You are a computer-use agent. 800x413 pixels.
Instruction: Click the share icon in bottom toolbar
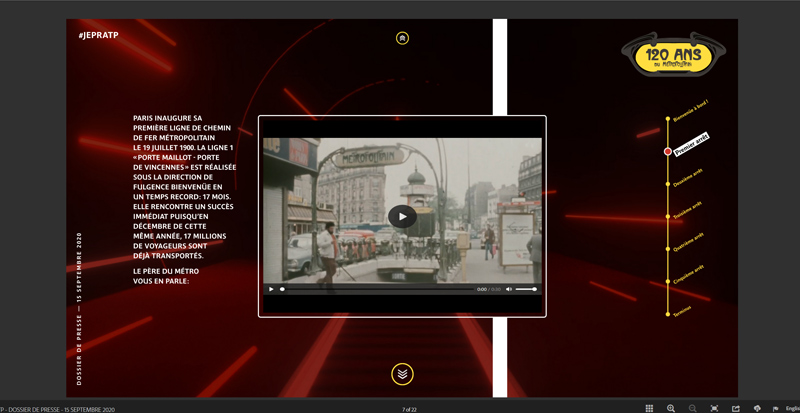coord(736,408)
